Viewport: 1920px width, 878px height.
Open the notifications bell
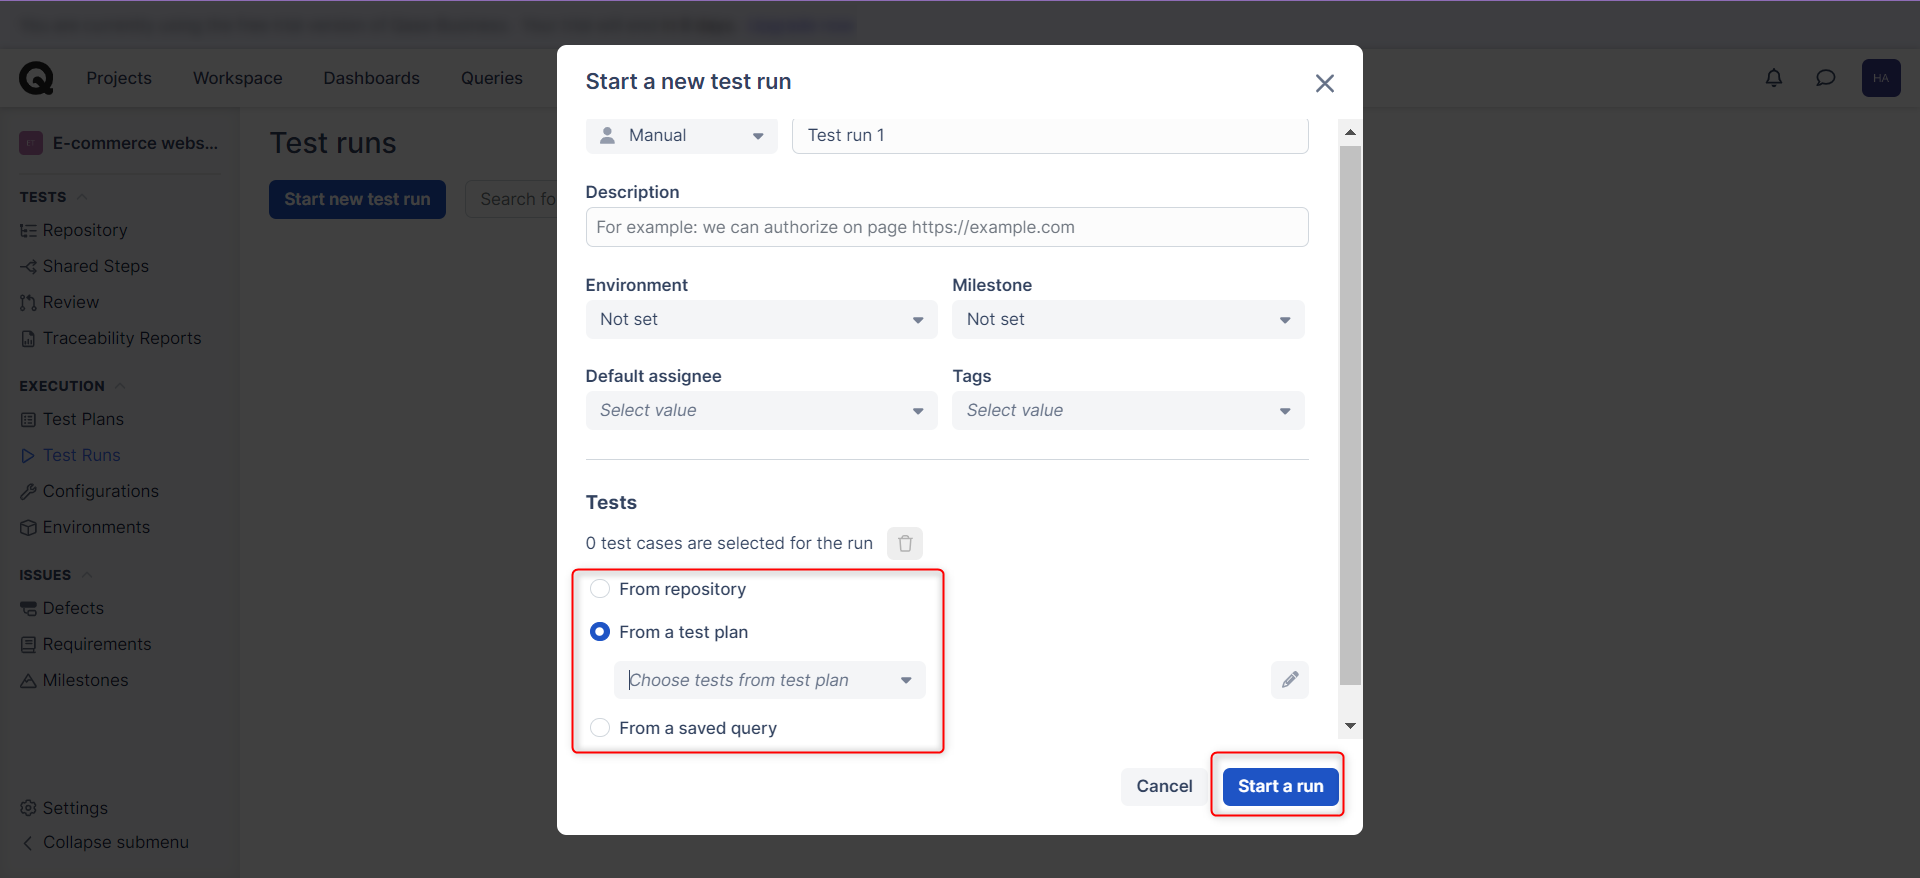click(1773, 78)
